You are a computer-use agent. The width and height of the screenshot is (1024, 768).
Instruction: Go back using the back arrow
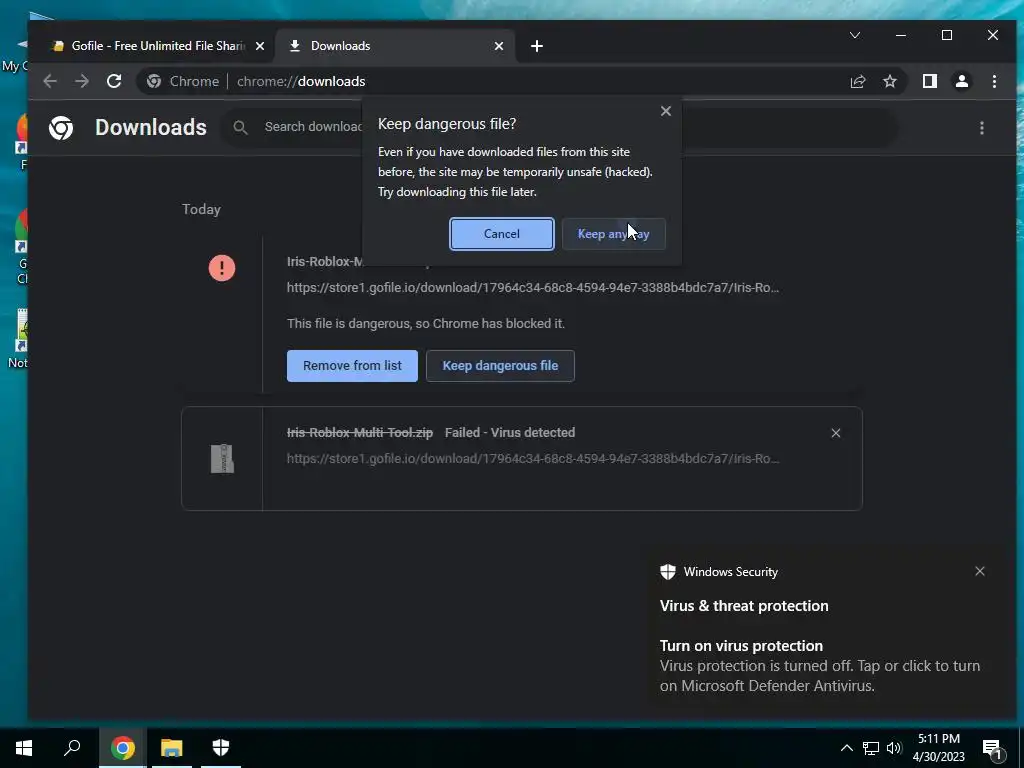coord(50,81)
